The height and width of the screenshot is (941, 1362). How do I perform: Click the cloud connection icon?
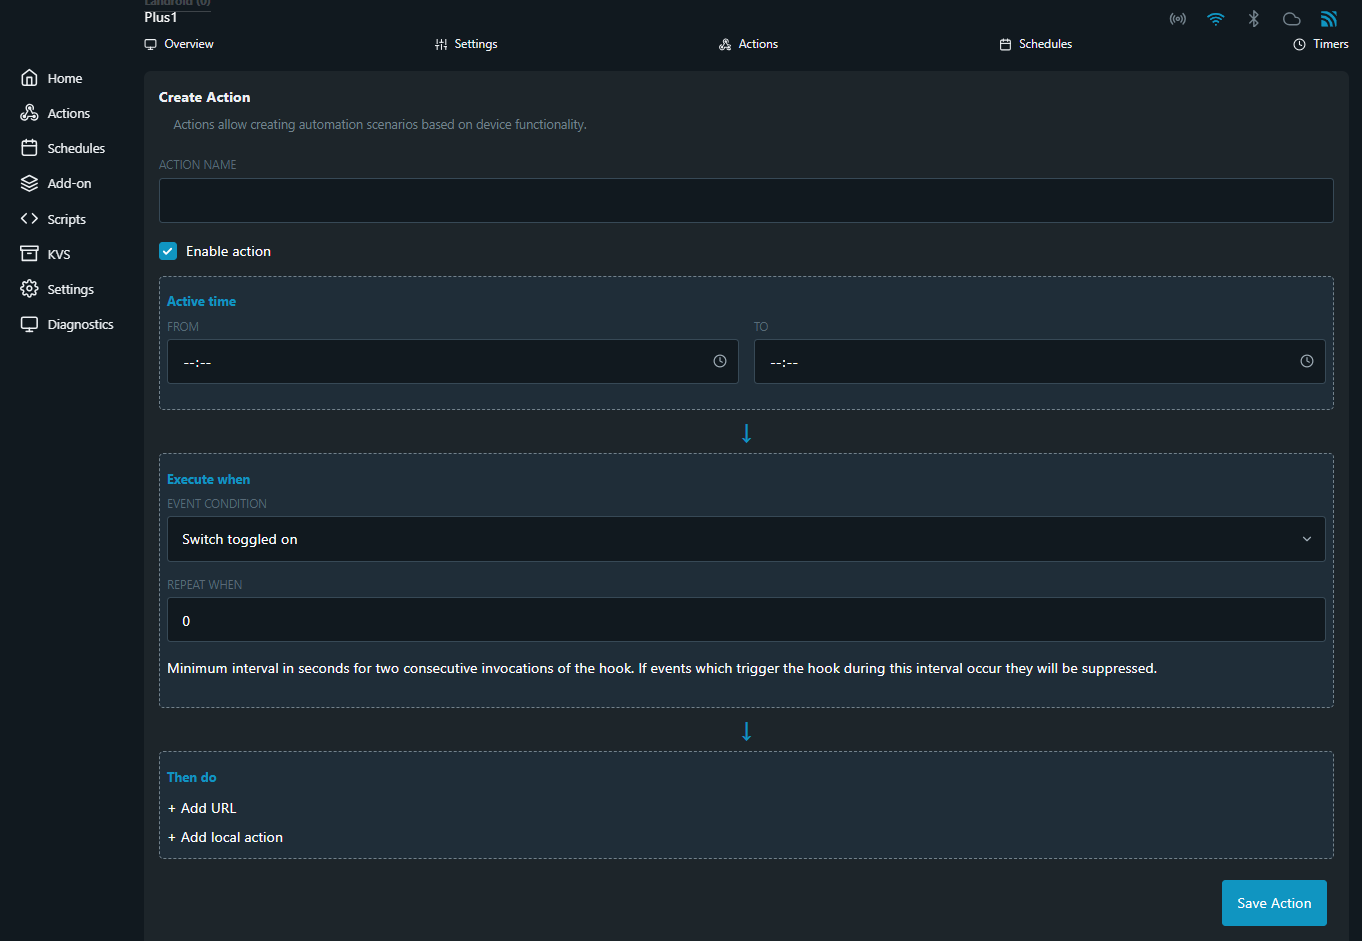tap(1291, 19)
